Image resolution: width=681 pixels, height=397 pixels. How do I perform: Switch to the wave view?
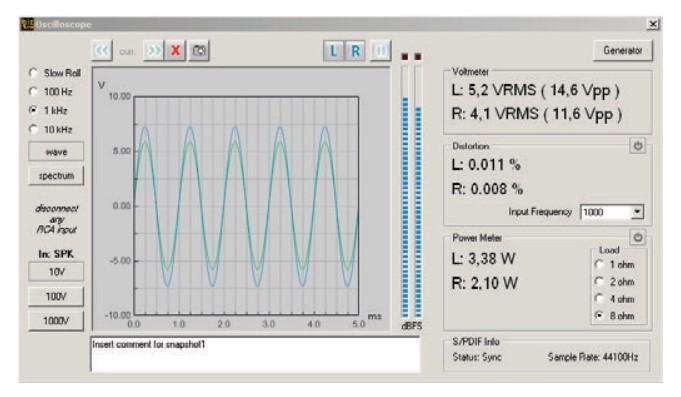(x=56, y=152)
